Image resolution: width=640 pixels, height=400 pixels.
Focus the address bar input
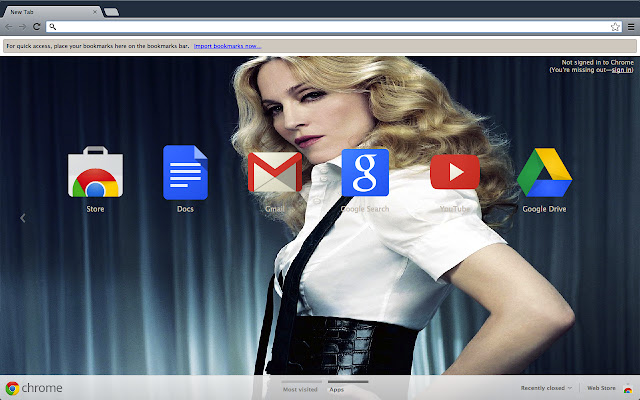click(333, 27)
